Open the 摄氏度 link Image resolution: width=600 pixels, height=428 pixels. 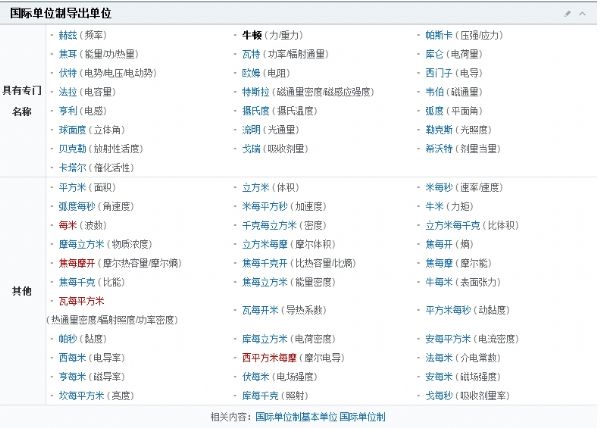256,111
